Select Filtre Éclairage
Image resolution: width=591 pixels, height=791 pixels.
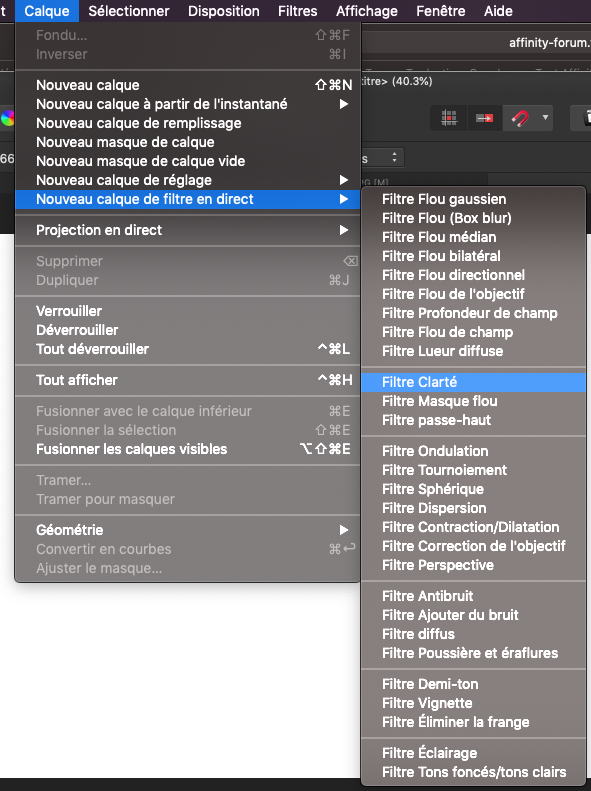coord(474,753)
